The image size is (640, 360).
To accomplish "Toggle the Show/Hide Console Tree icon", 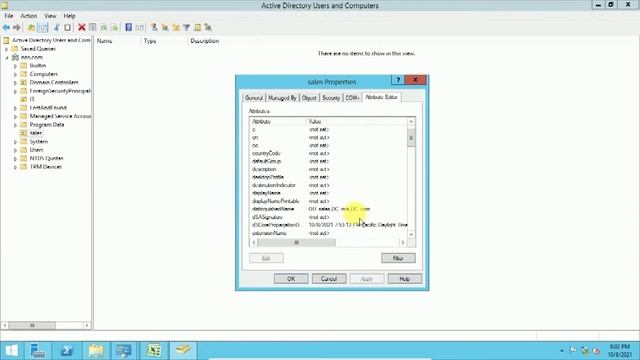I will click(42, 27).
